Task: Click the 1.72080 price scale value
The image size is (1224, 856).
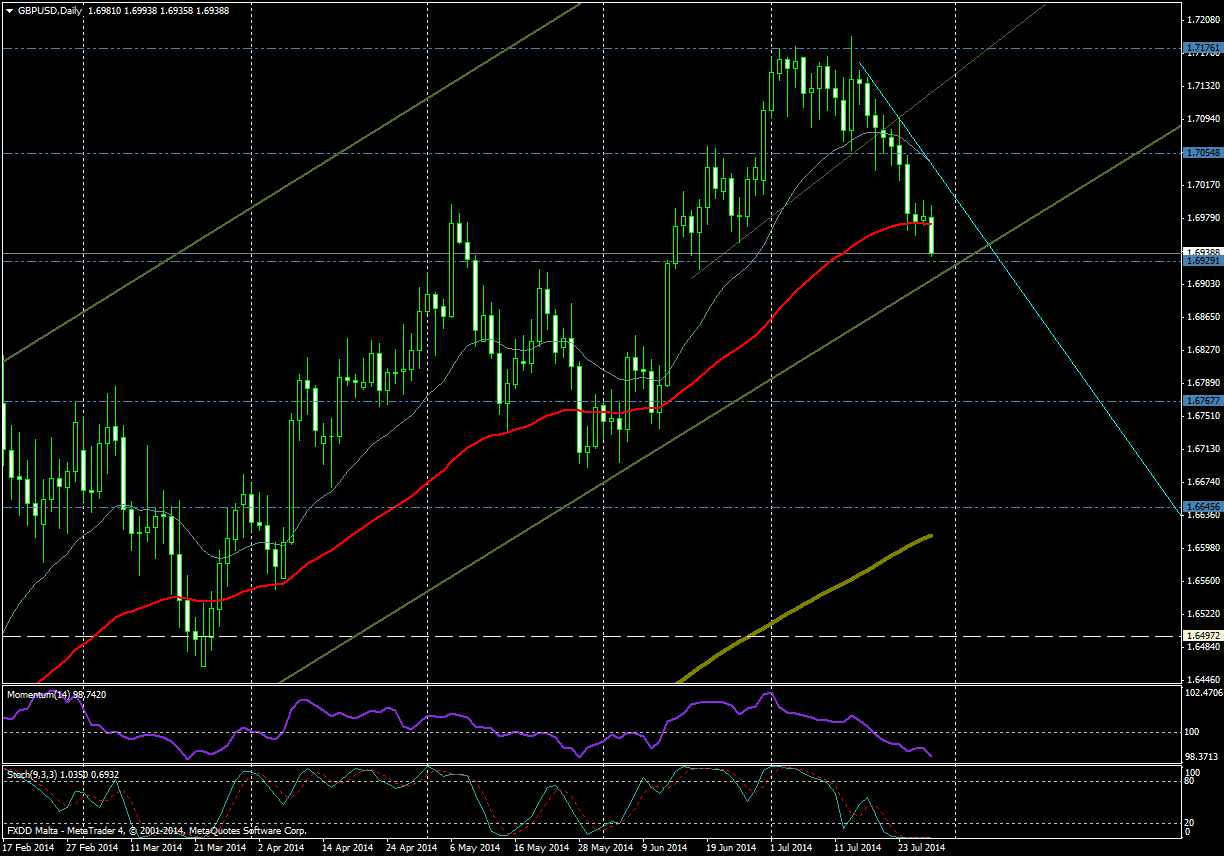Action: tap(1202, 20)
